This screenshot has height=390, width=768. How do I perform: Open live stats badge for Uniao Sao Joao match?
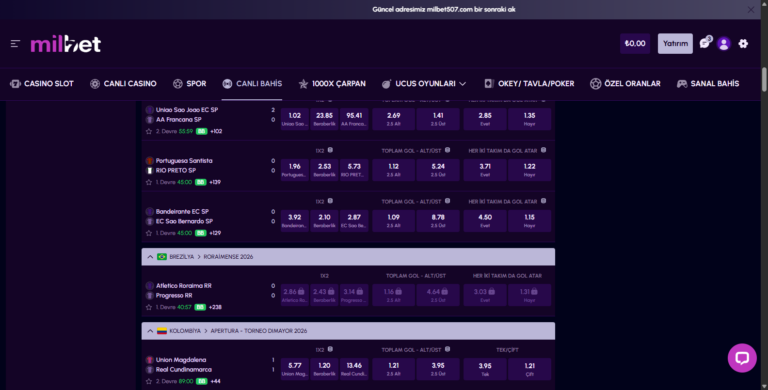pyautogui.click(x=201, y=131)
